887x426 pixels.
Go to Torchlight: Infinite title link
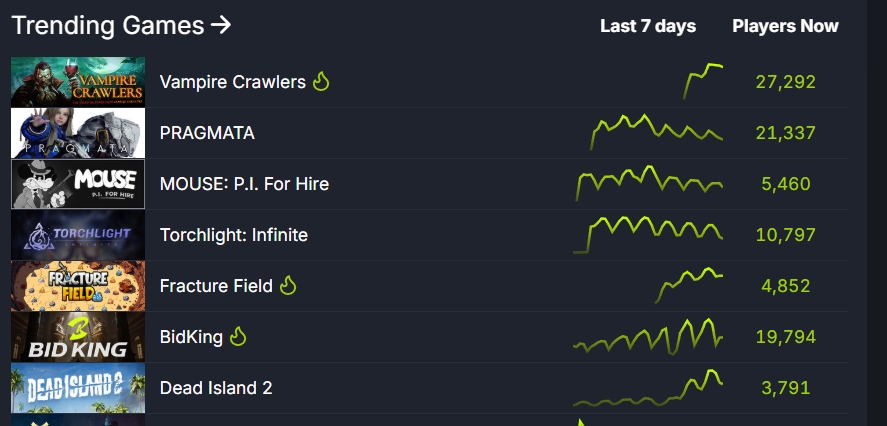(234, 235)
